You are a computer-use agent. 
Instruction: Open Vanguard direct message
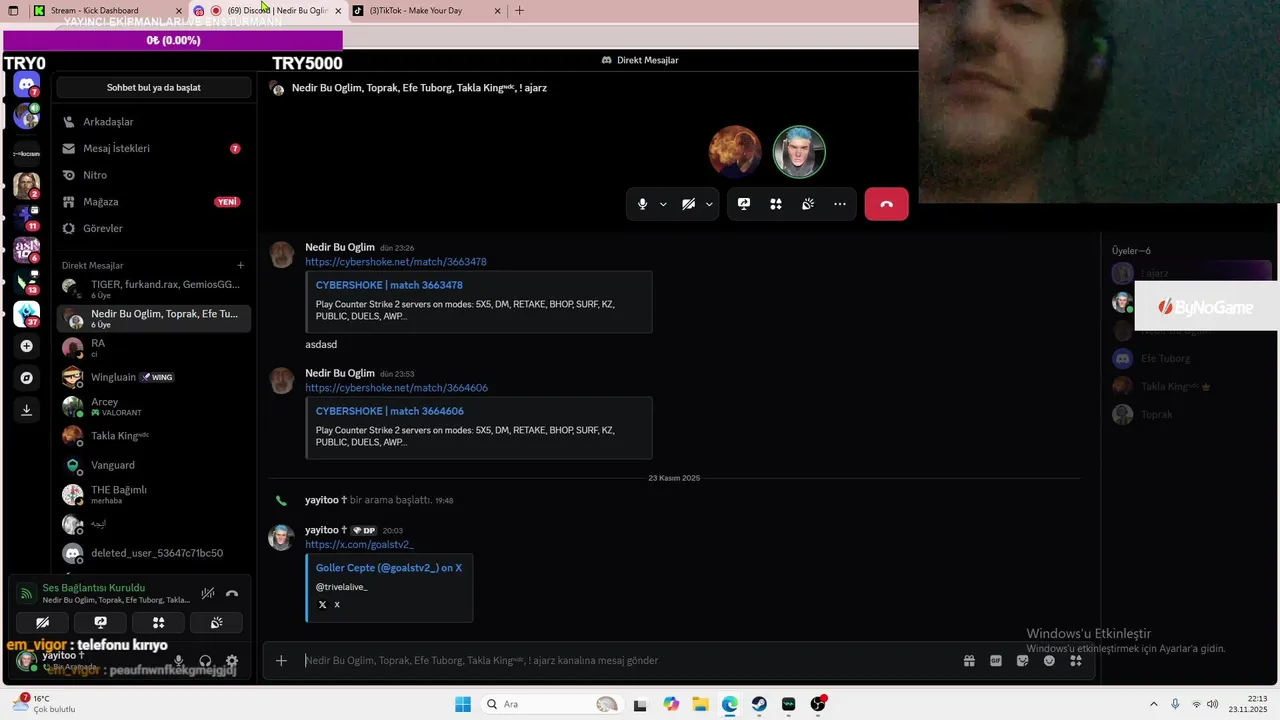[153, 465]
